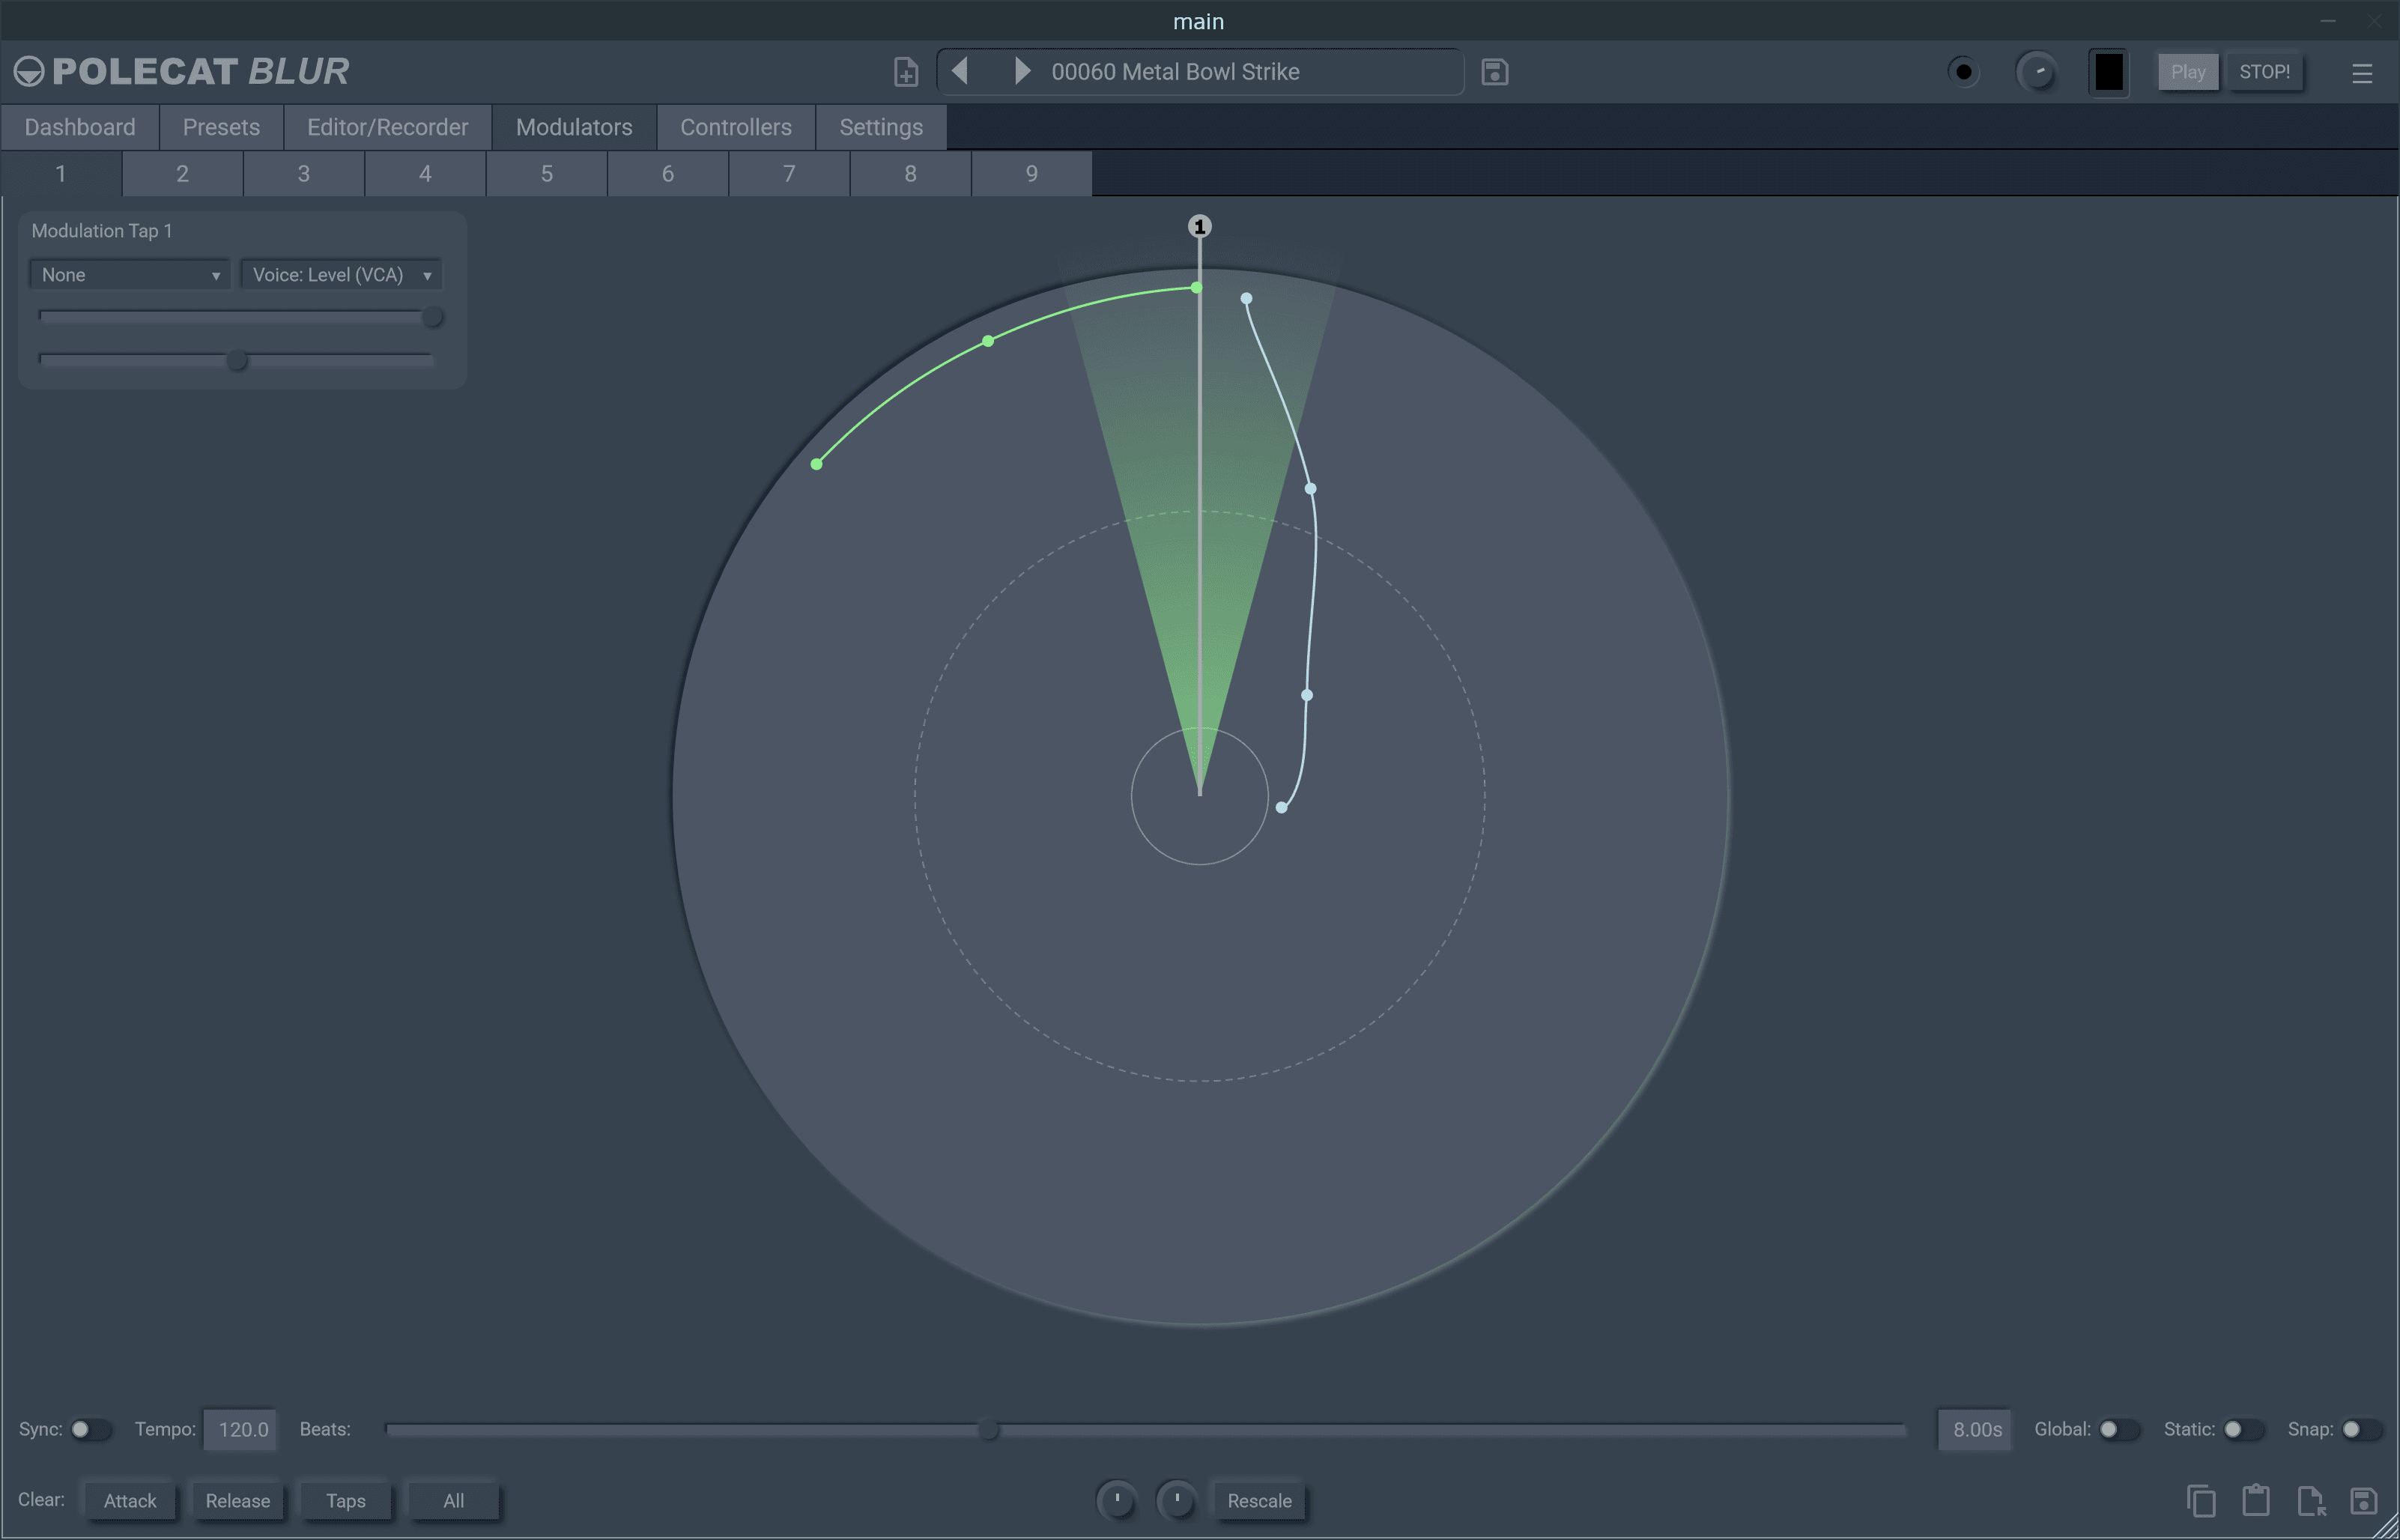
Task: Select modulator tab 4
Action: click(x=425, y=174)
